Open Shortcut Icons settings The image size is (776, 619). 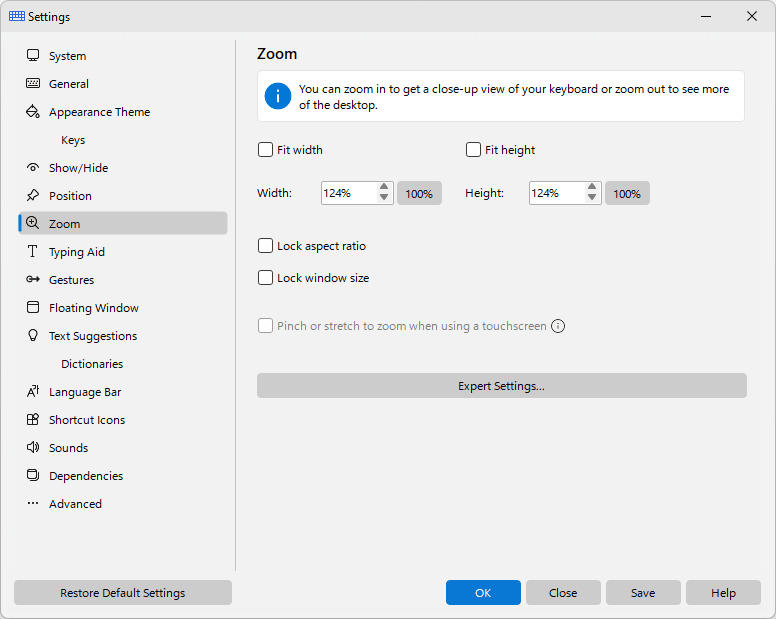tap(123, 420)
